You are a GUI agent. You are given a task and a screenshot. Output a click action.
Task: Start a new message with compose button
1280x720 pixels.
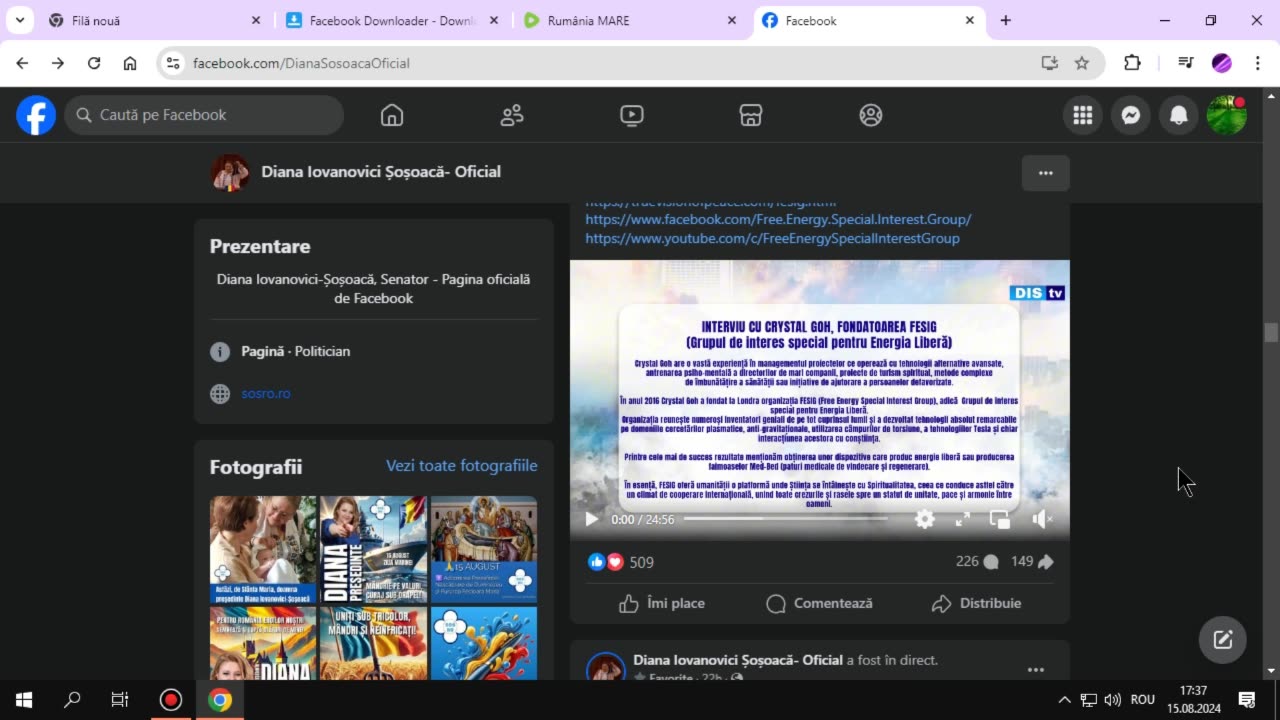point(1223,640)
